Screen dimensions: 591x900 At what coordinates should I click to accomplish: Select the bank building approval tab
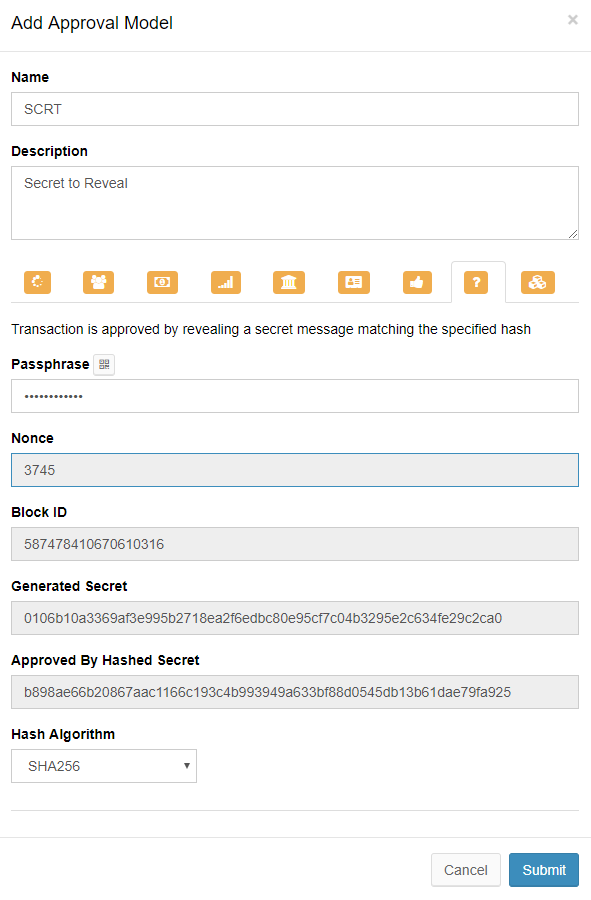(x=289, y=282)
